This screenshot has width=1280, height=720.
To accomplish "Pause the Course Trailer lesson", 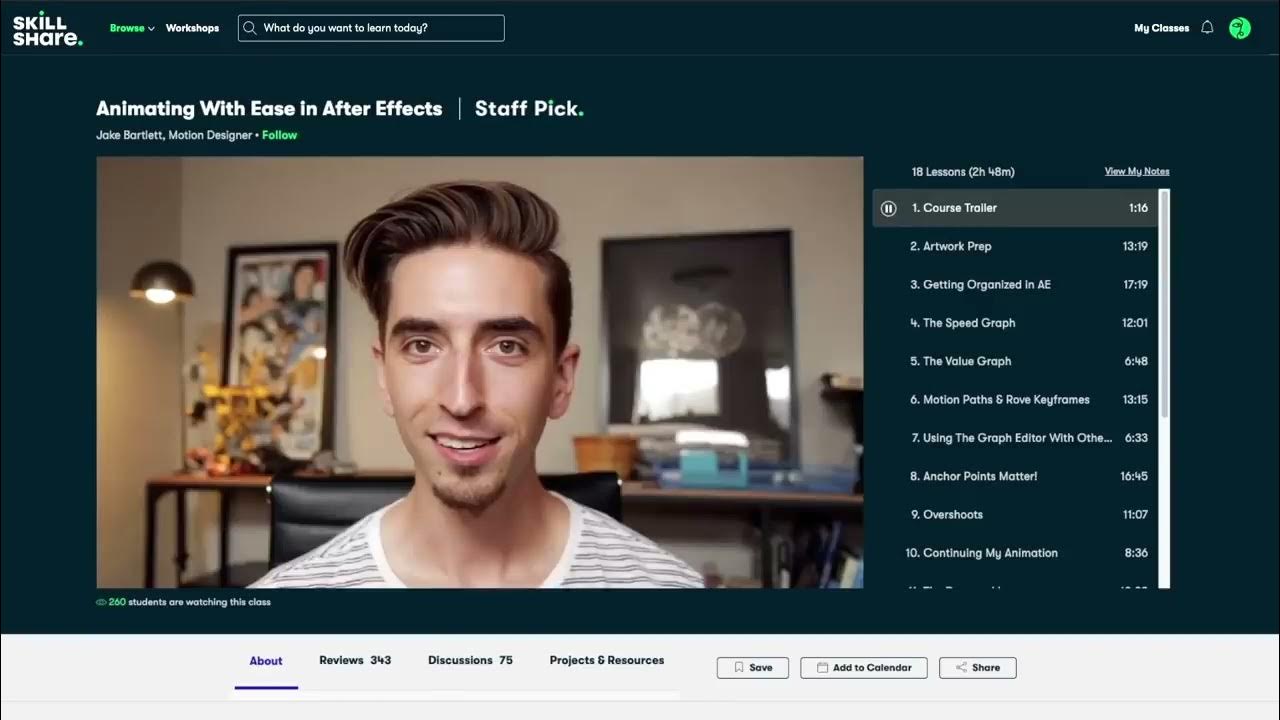I will (888, 208).
